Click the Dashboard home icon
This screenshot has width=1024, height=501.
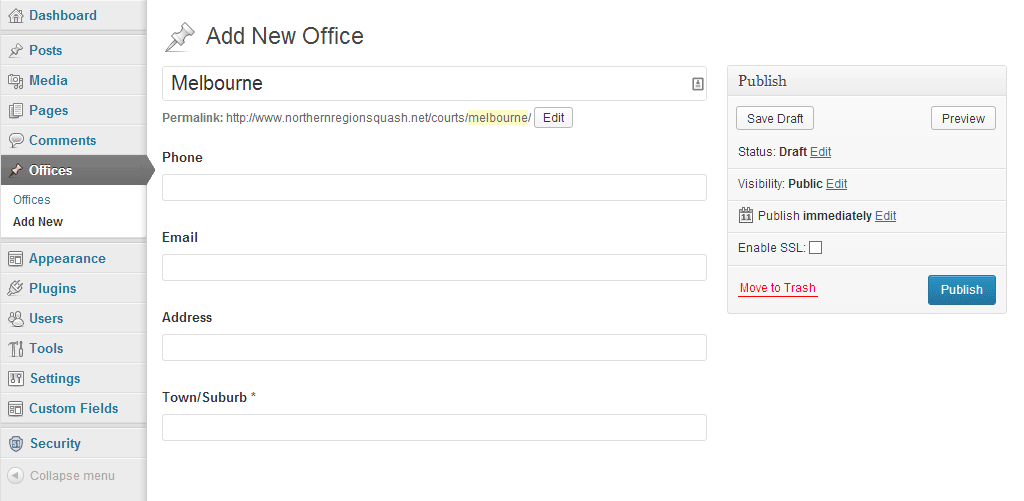[15, 16]
